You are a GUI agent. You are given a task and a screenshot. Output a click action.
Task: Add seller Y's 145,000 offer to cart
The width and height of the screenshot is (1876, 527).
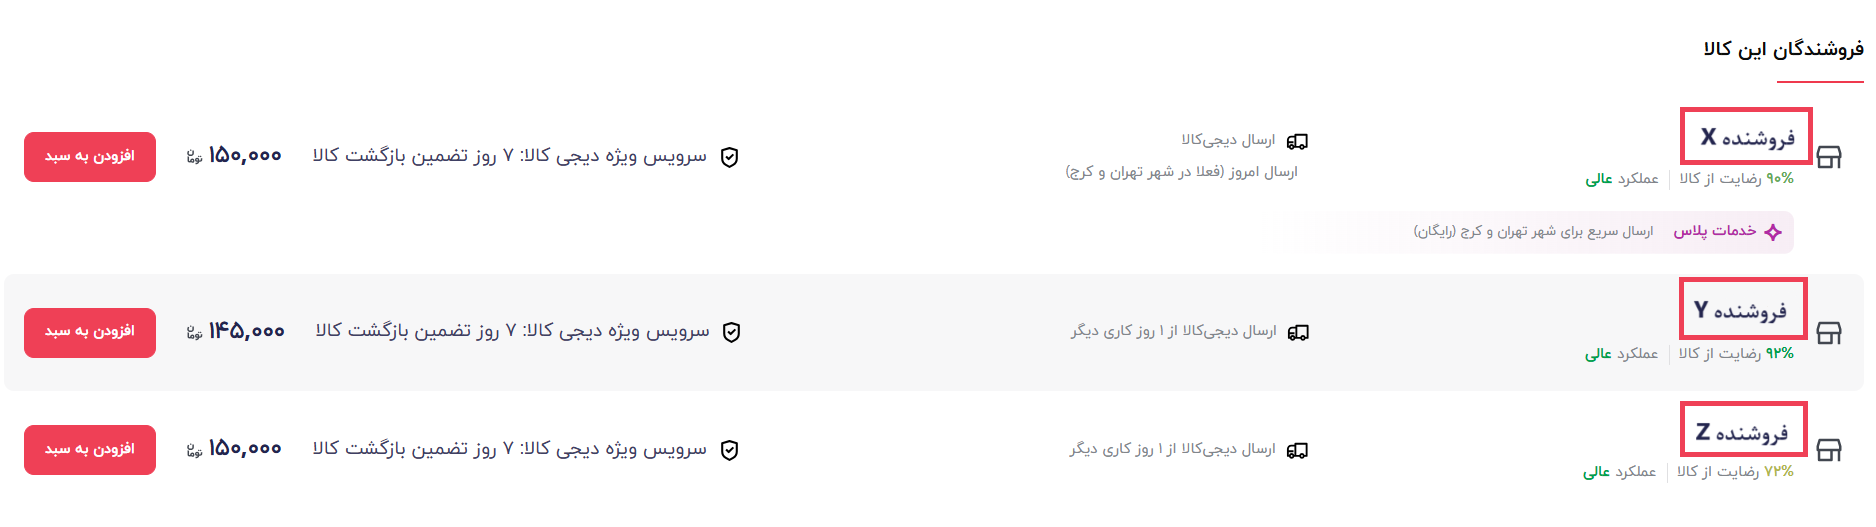(x=90, y=333)
